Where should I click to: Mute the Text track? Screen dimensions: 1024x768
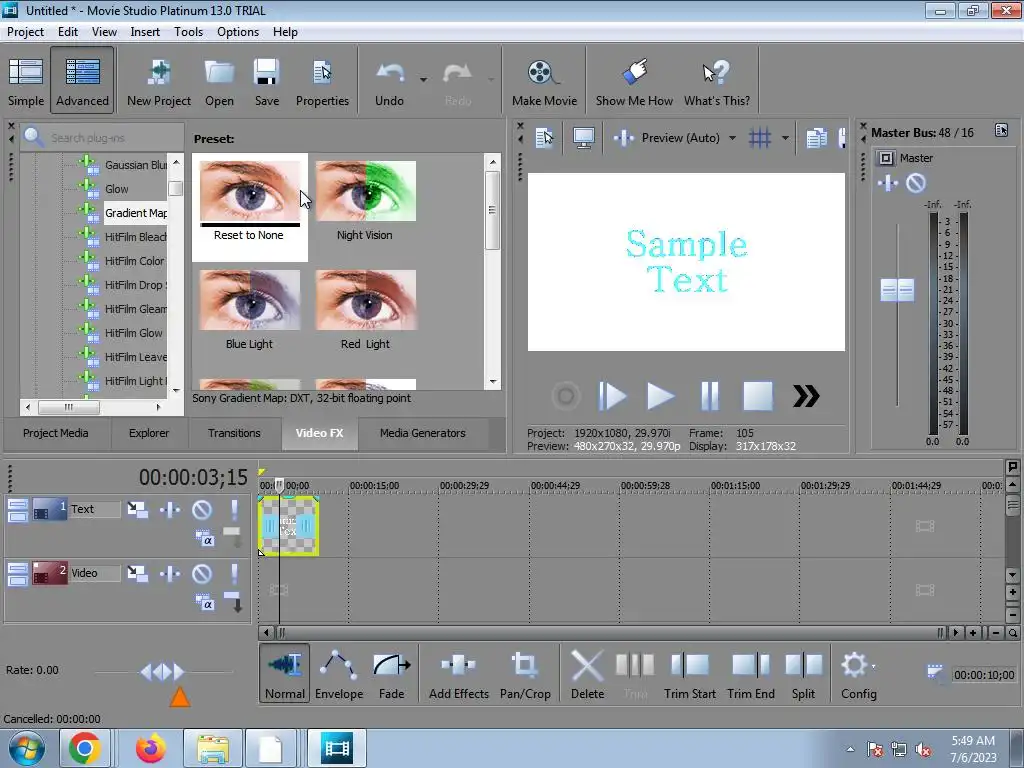tap(202, 509)
